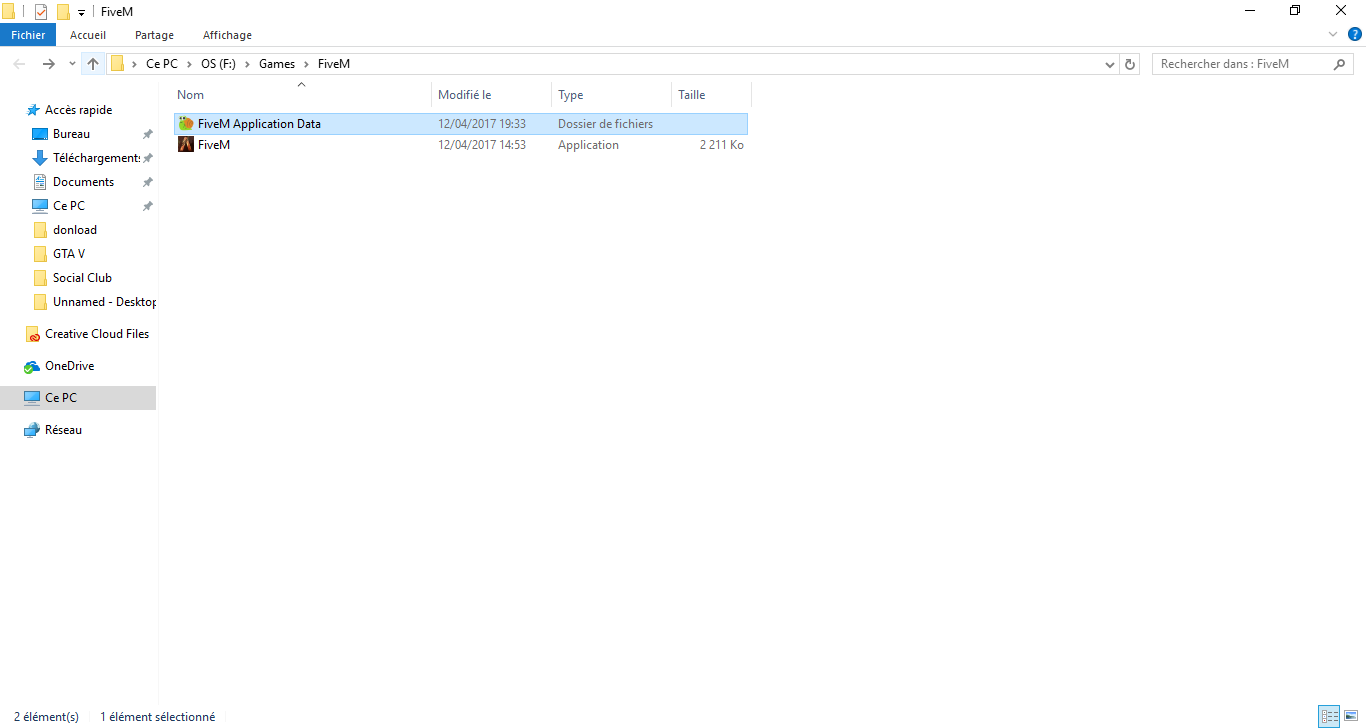
Task: Sort by Nom column header
Action: point(301,95)
